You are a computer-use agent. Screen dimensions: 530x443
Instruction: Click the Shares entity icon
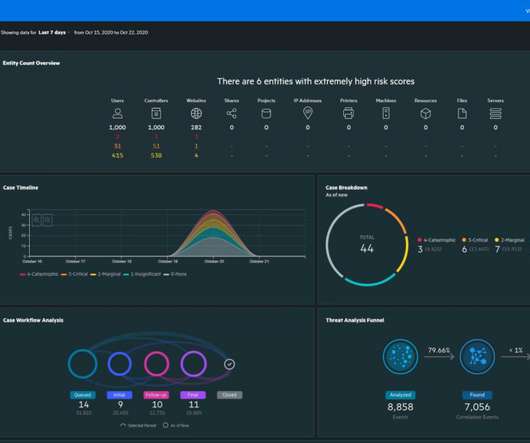(232, 113)
